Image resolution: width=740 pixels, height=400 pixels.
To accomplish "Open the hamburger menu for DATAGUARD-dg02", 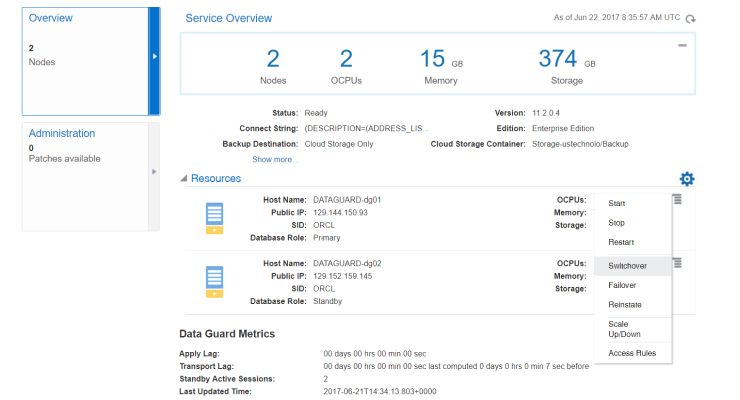I will pyautogui.click(x=677, y=262).
